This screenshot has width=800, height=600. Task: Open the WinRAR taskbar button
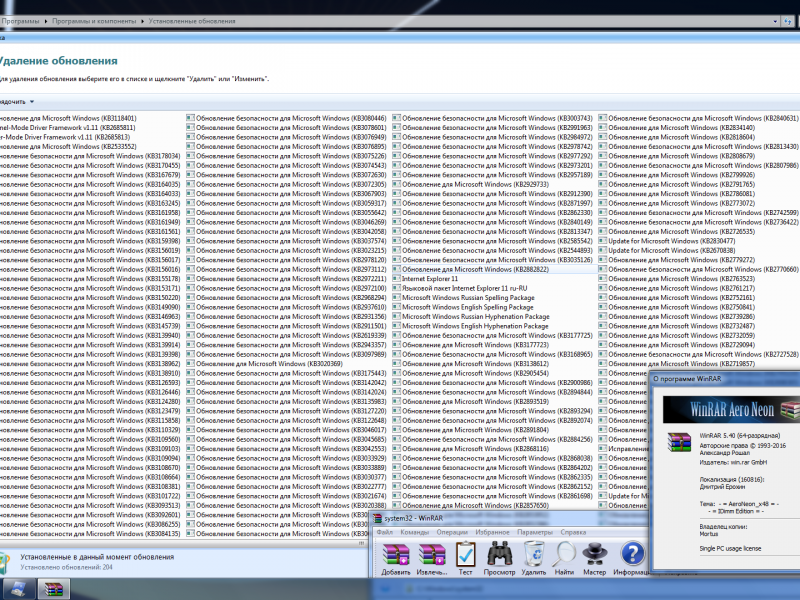53,589
